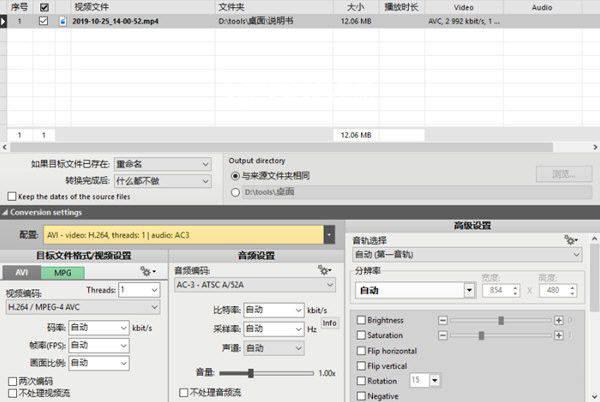Click the browse output folder button
Image resolution: width=600 pixels, height=402 pixels.
[x=564, y=174]
